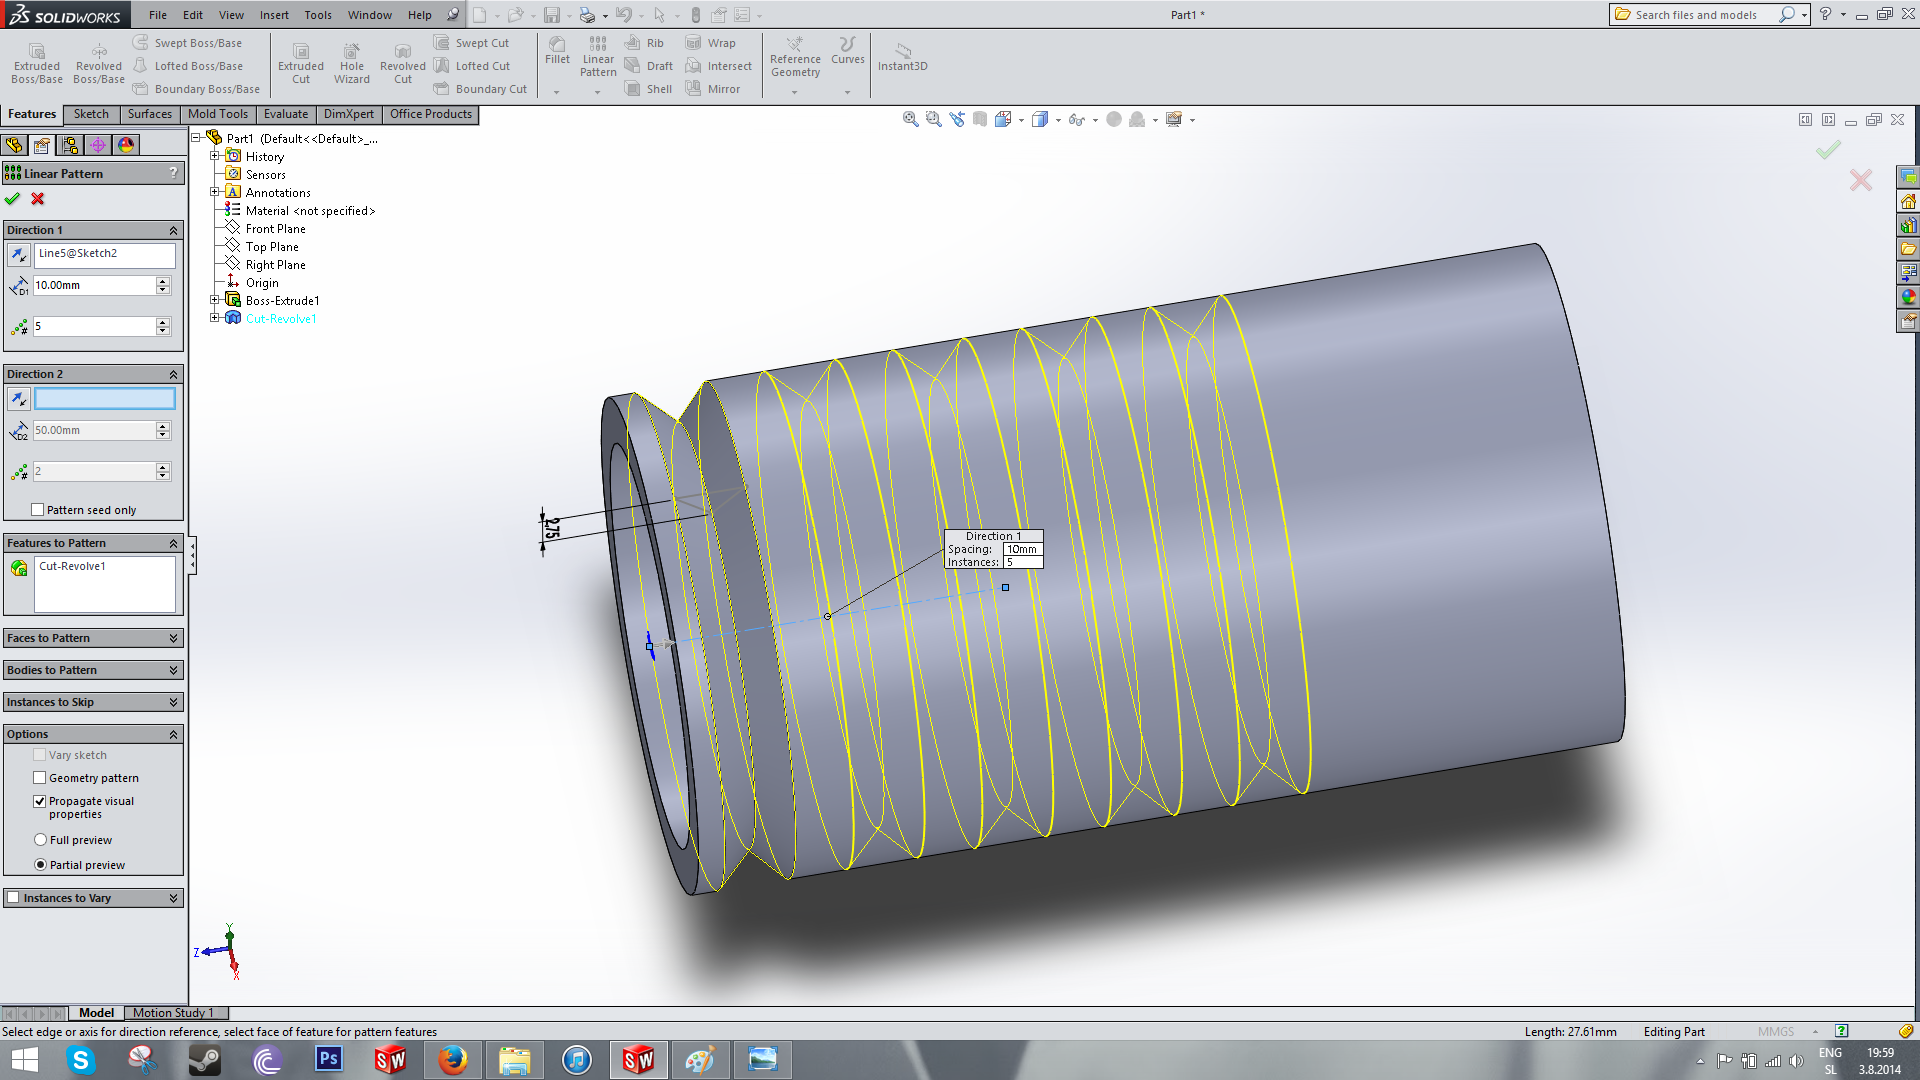
Task: Open DisplayManager appearance tab
Action: pyautogui.click(x=125, y=145)
